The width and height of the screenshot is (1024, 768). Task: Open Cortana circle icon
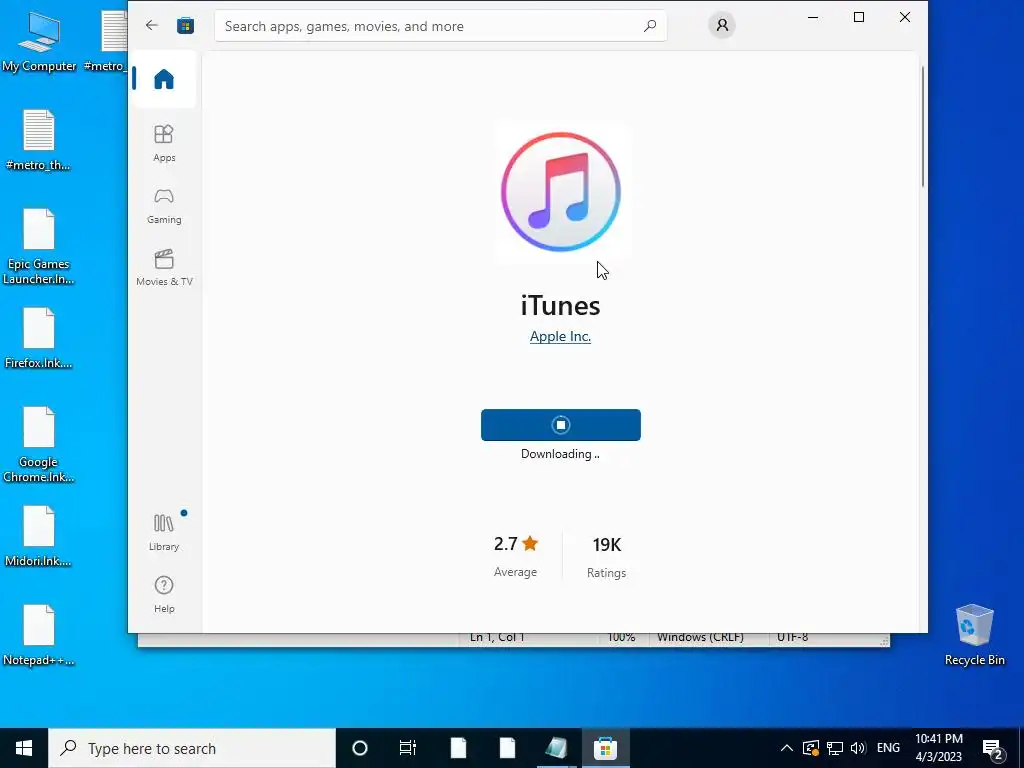[x=360, y=748]
